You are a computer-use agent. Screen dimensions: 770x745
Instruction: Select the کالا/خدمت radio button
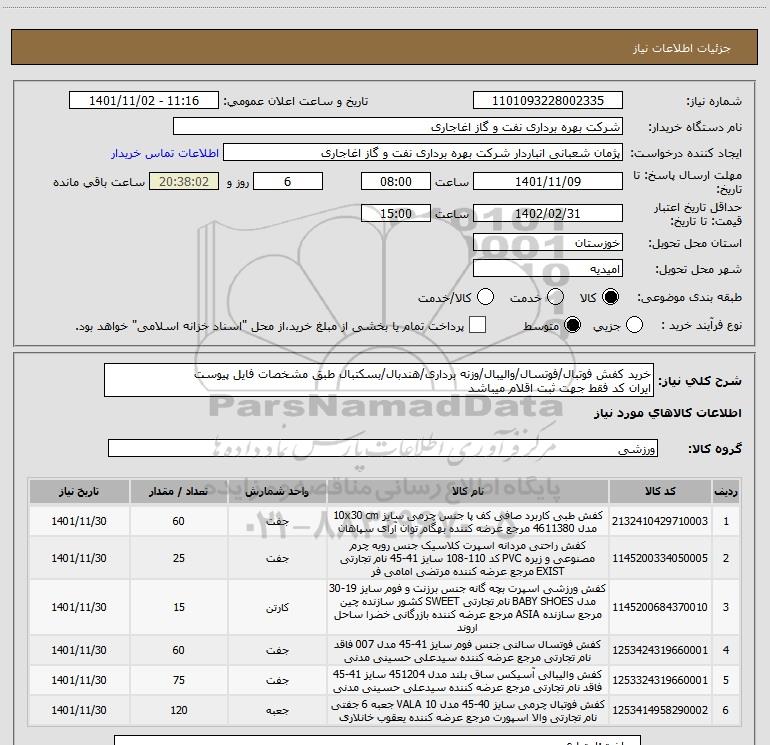click(x=485, y=297)
